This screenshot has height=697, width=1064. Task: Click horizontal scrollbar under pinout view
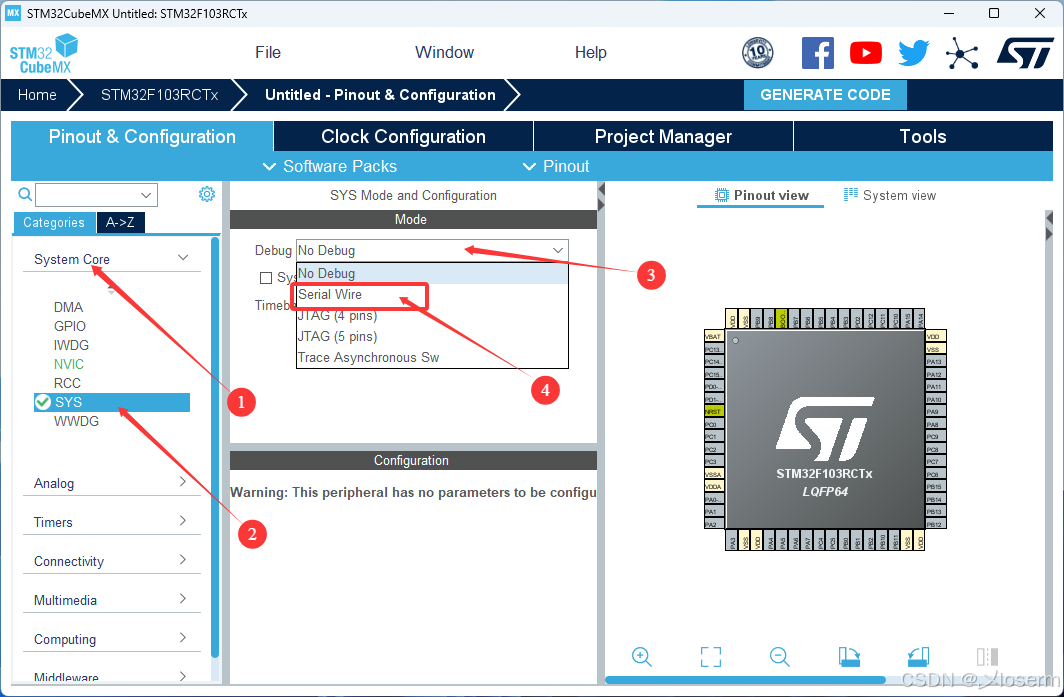tap(745, 679)
